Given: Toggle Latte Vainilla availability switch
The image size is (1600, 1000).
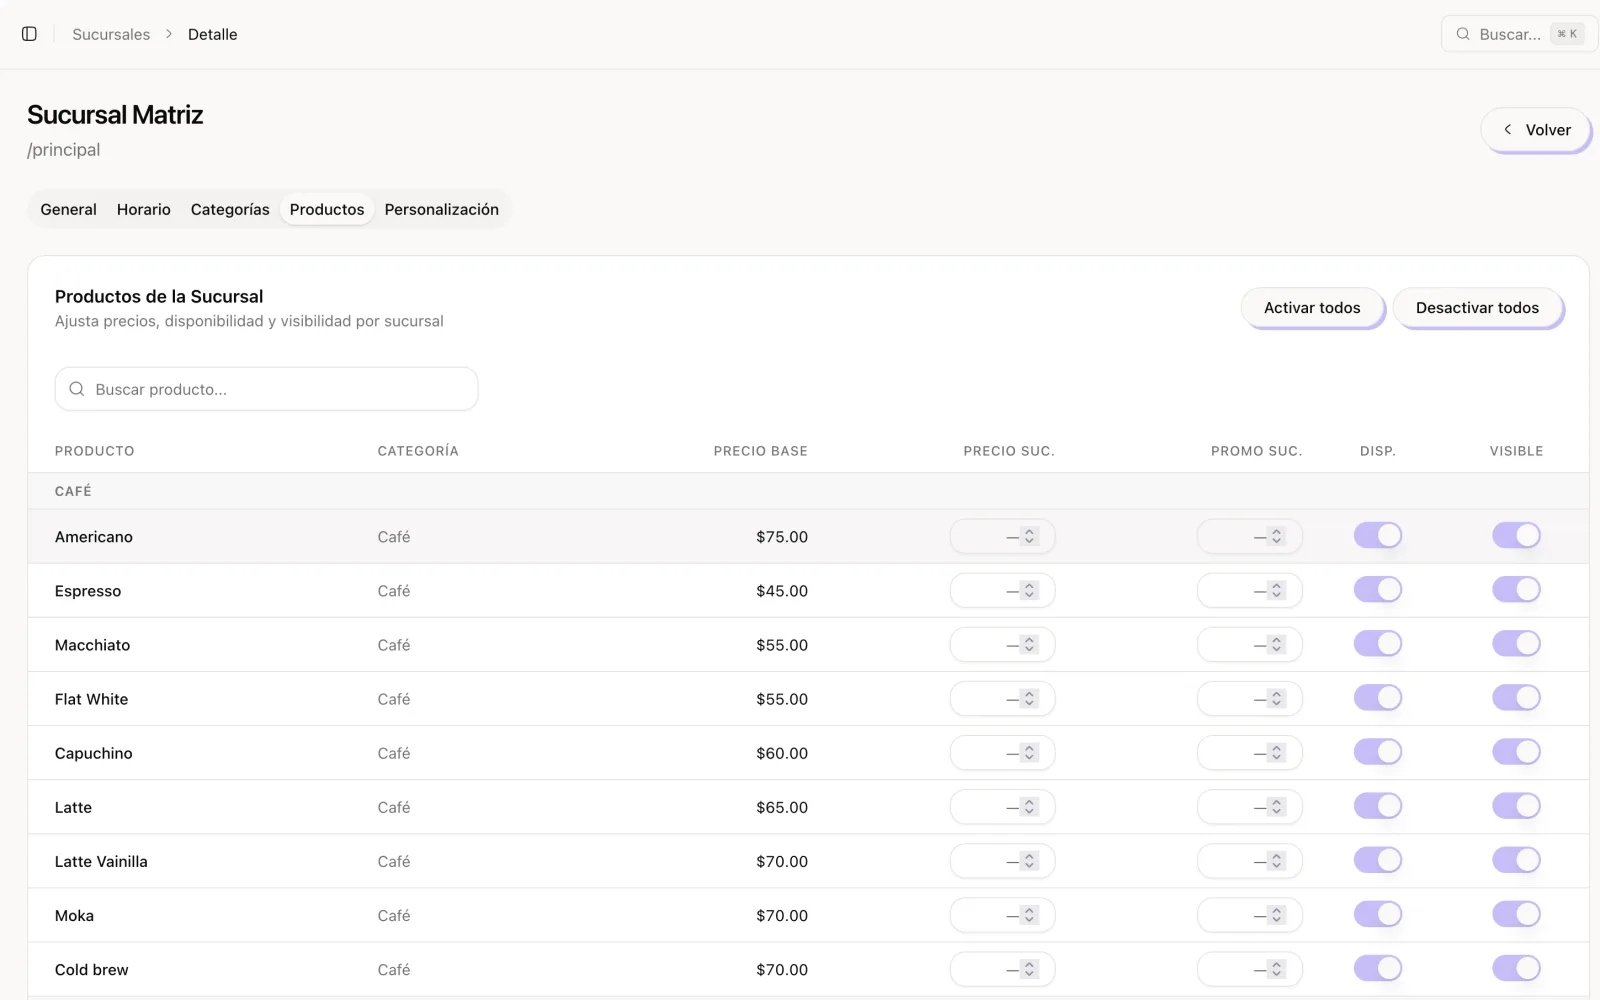Looking at the screenshot, I should (x=1378, y=860).
